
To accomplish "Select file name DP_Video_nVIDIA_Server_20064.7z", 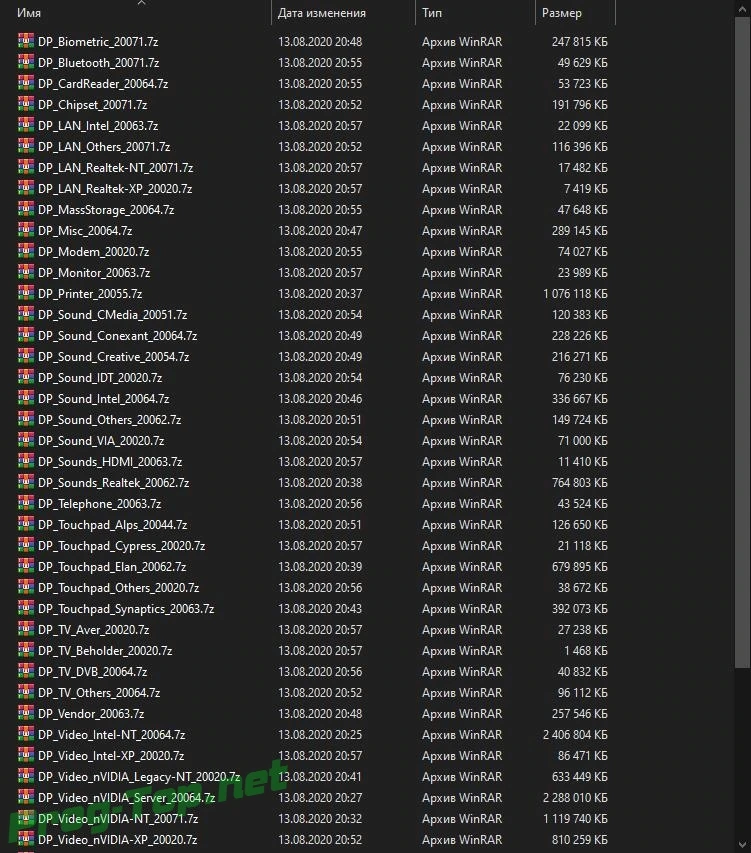I will tap(127, 798).
